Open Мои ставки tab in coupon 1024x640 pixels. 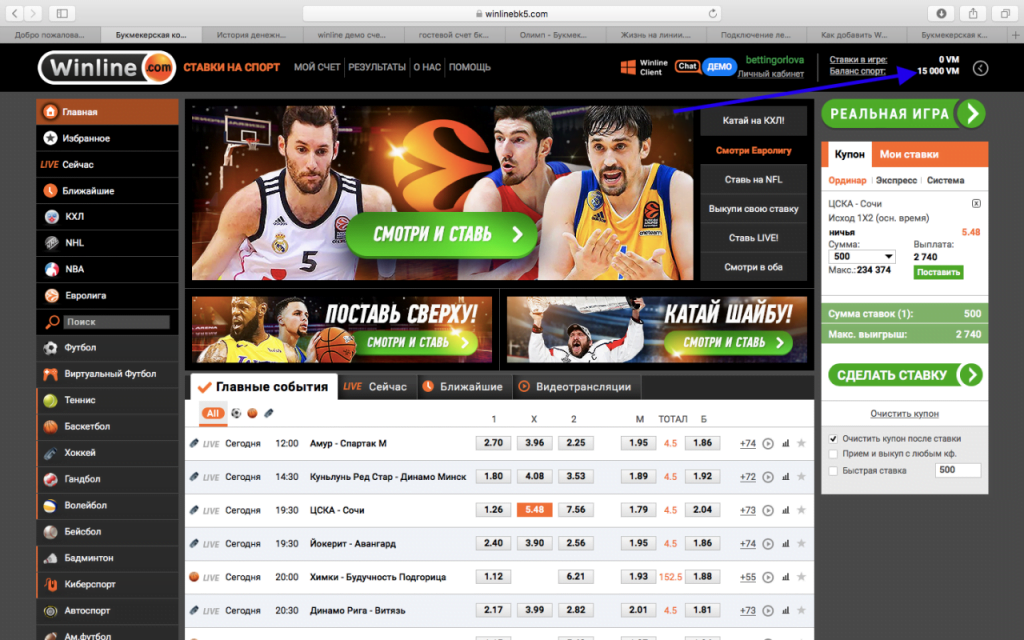(909, 154)
